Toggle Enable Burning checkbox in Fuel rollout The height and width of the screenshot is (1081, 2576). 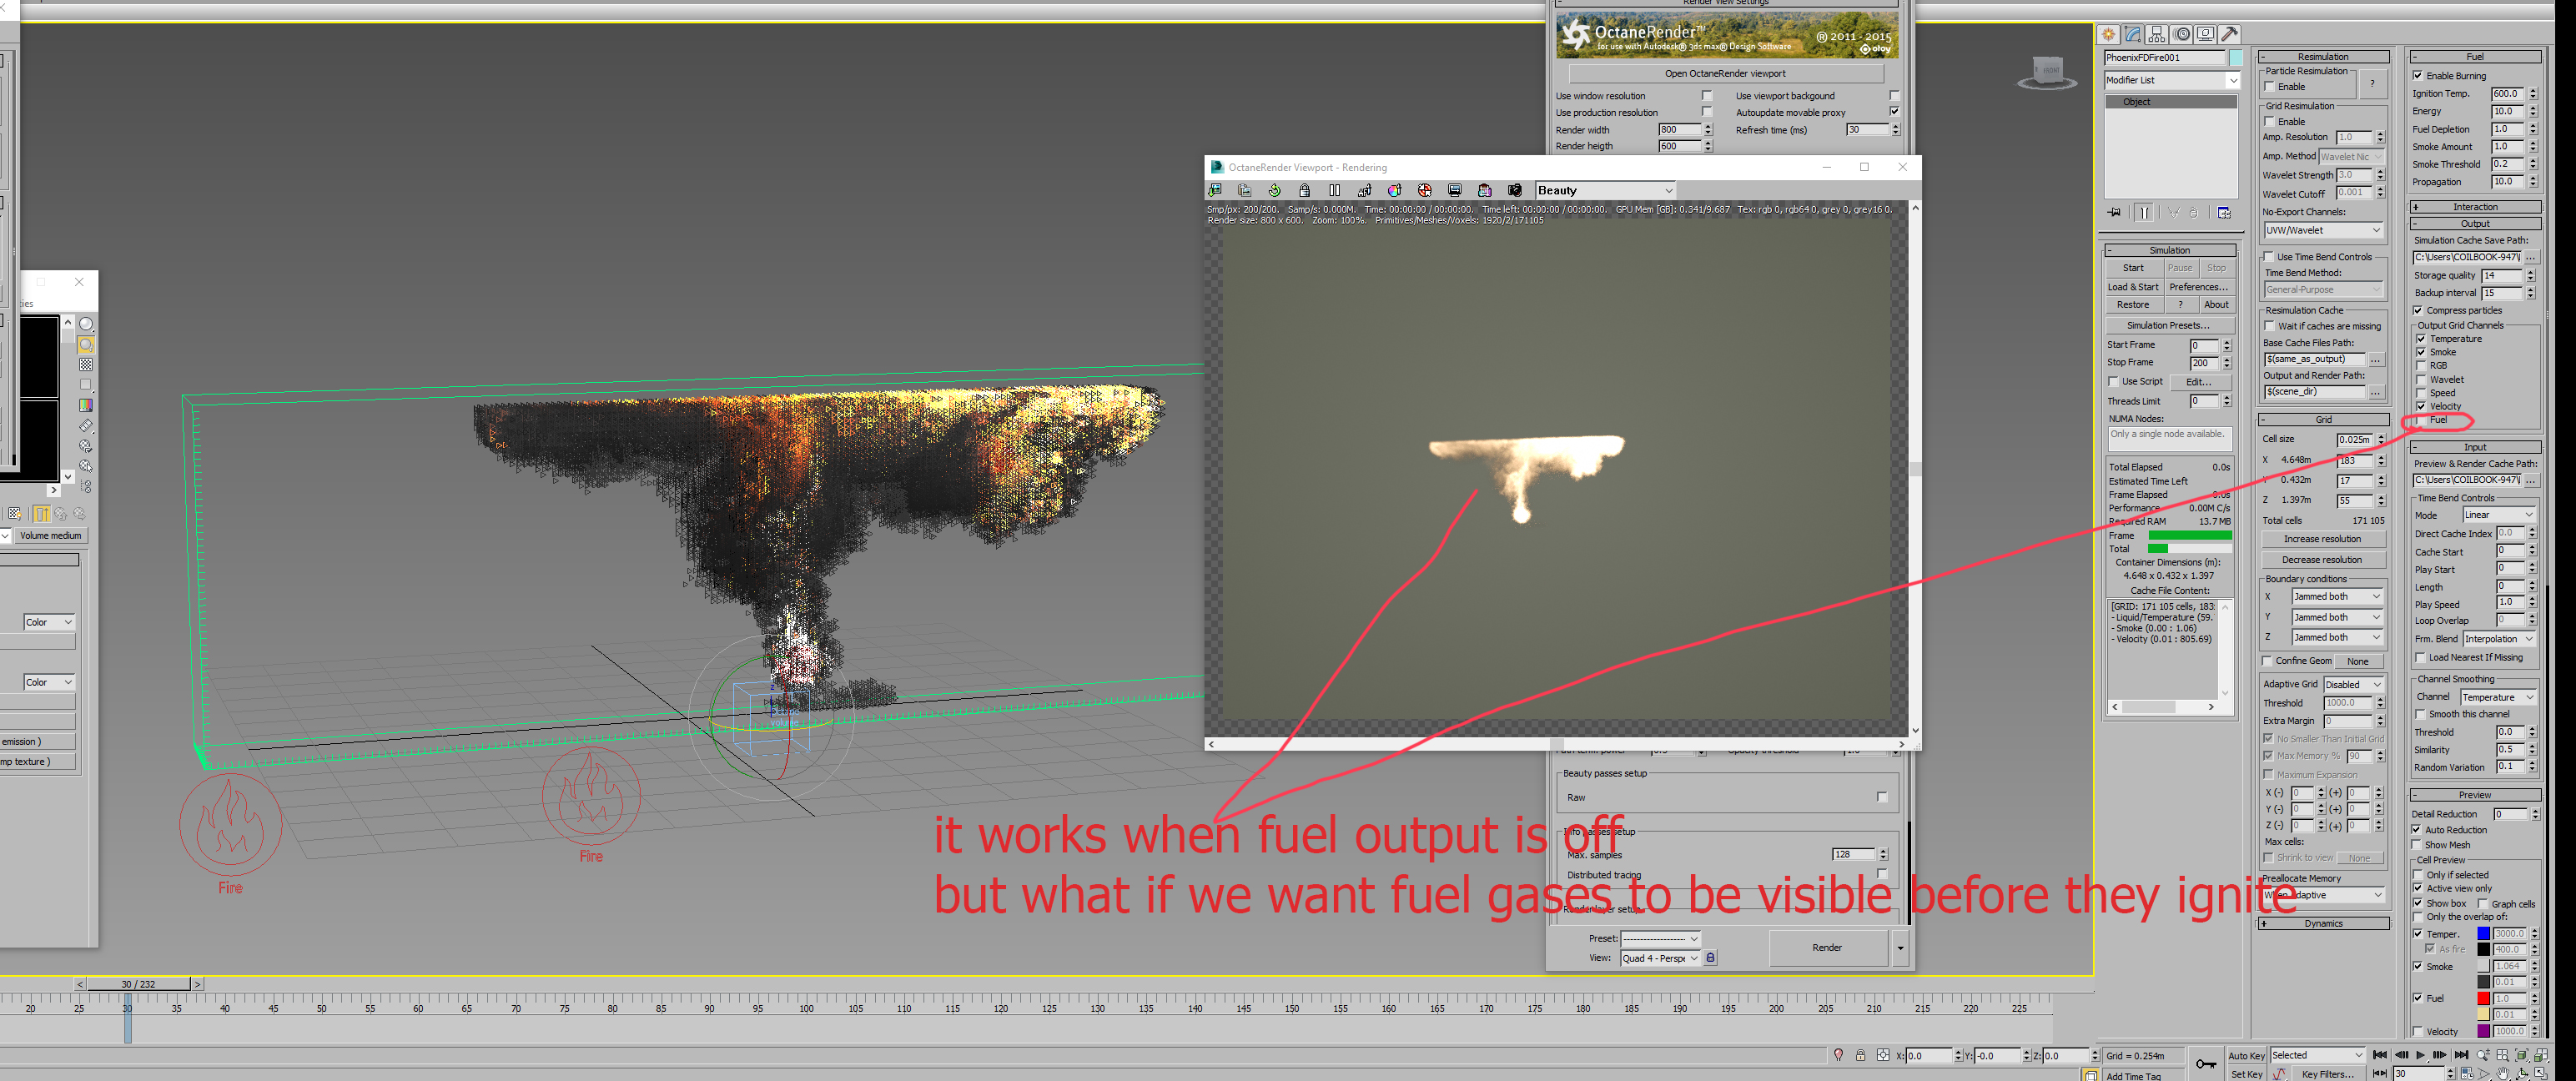click(x=2417, y=76)
